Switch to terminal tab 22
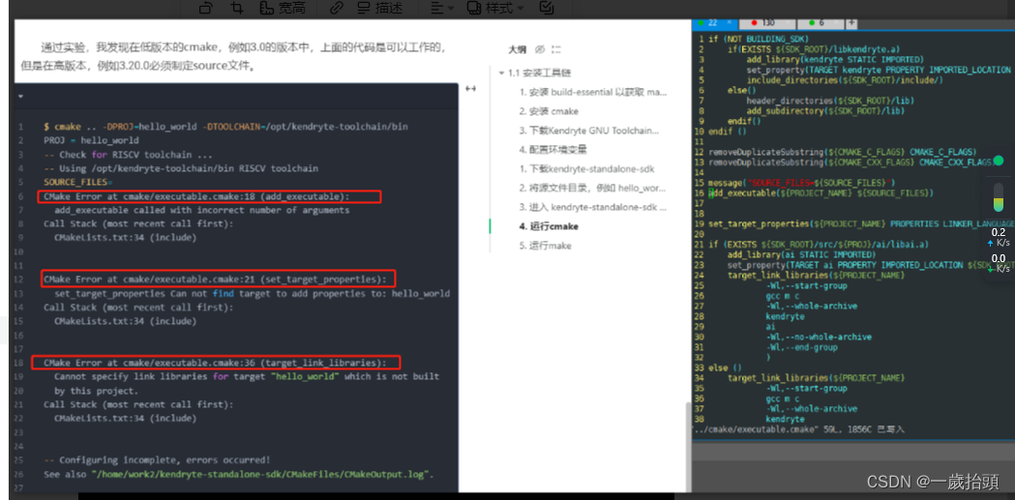The height and width of the screenshot is (500, 1015). tap(713, 23)
